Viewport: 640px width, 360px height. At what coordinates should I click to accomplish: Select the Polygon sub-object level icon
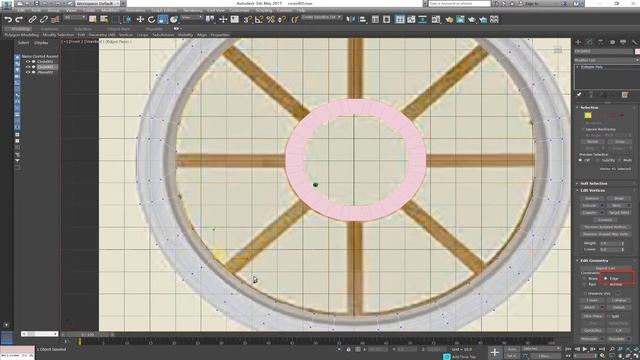pos(613,116)
